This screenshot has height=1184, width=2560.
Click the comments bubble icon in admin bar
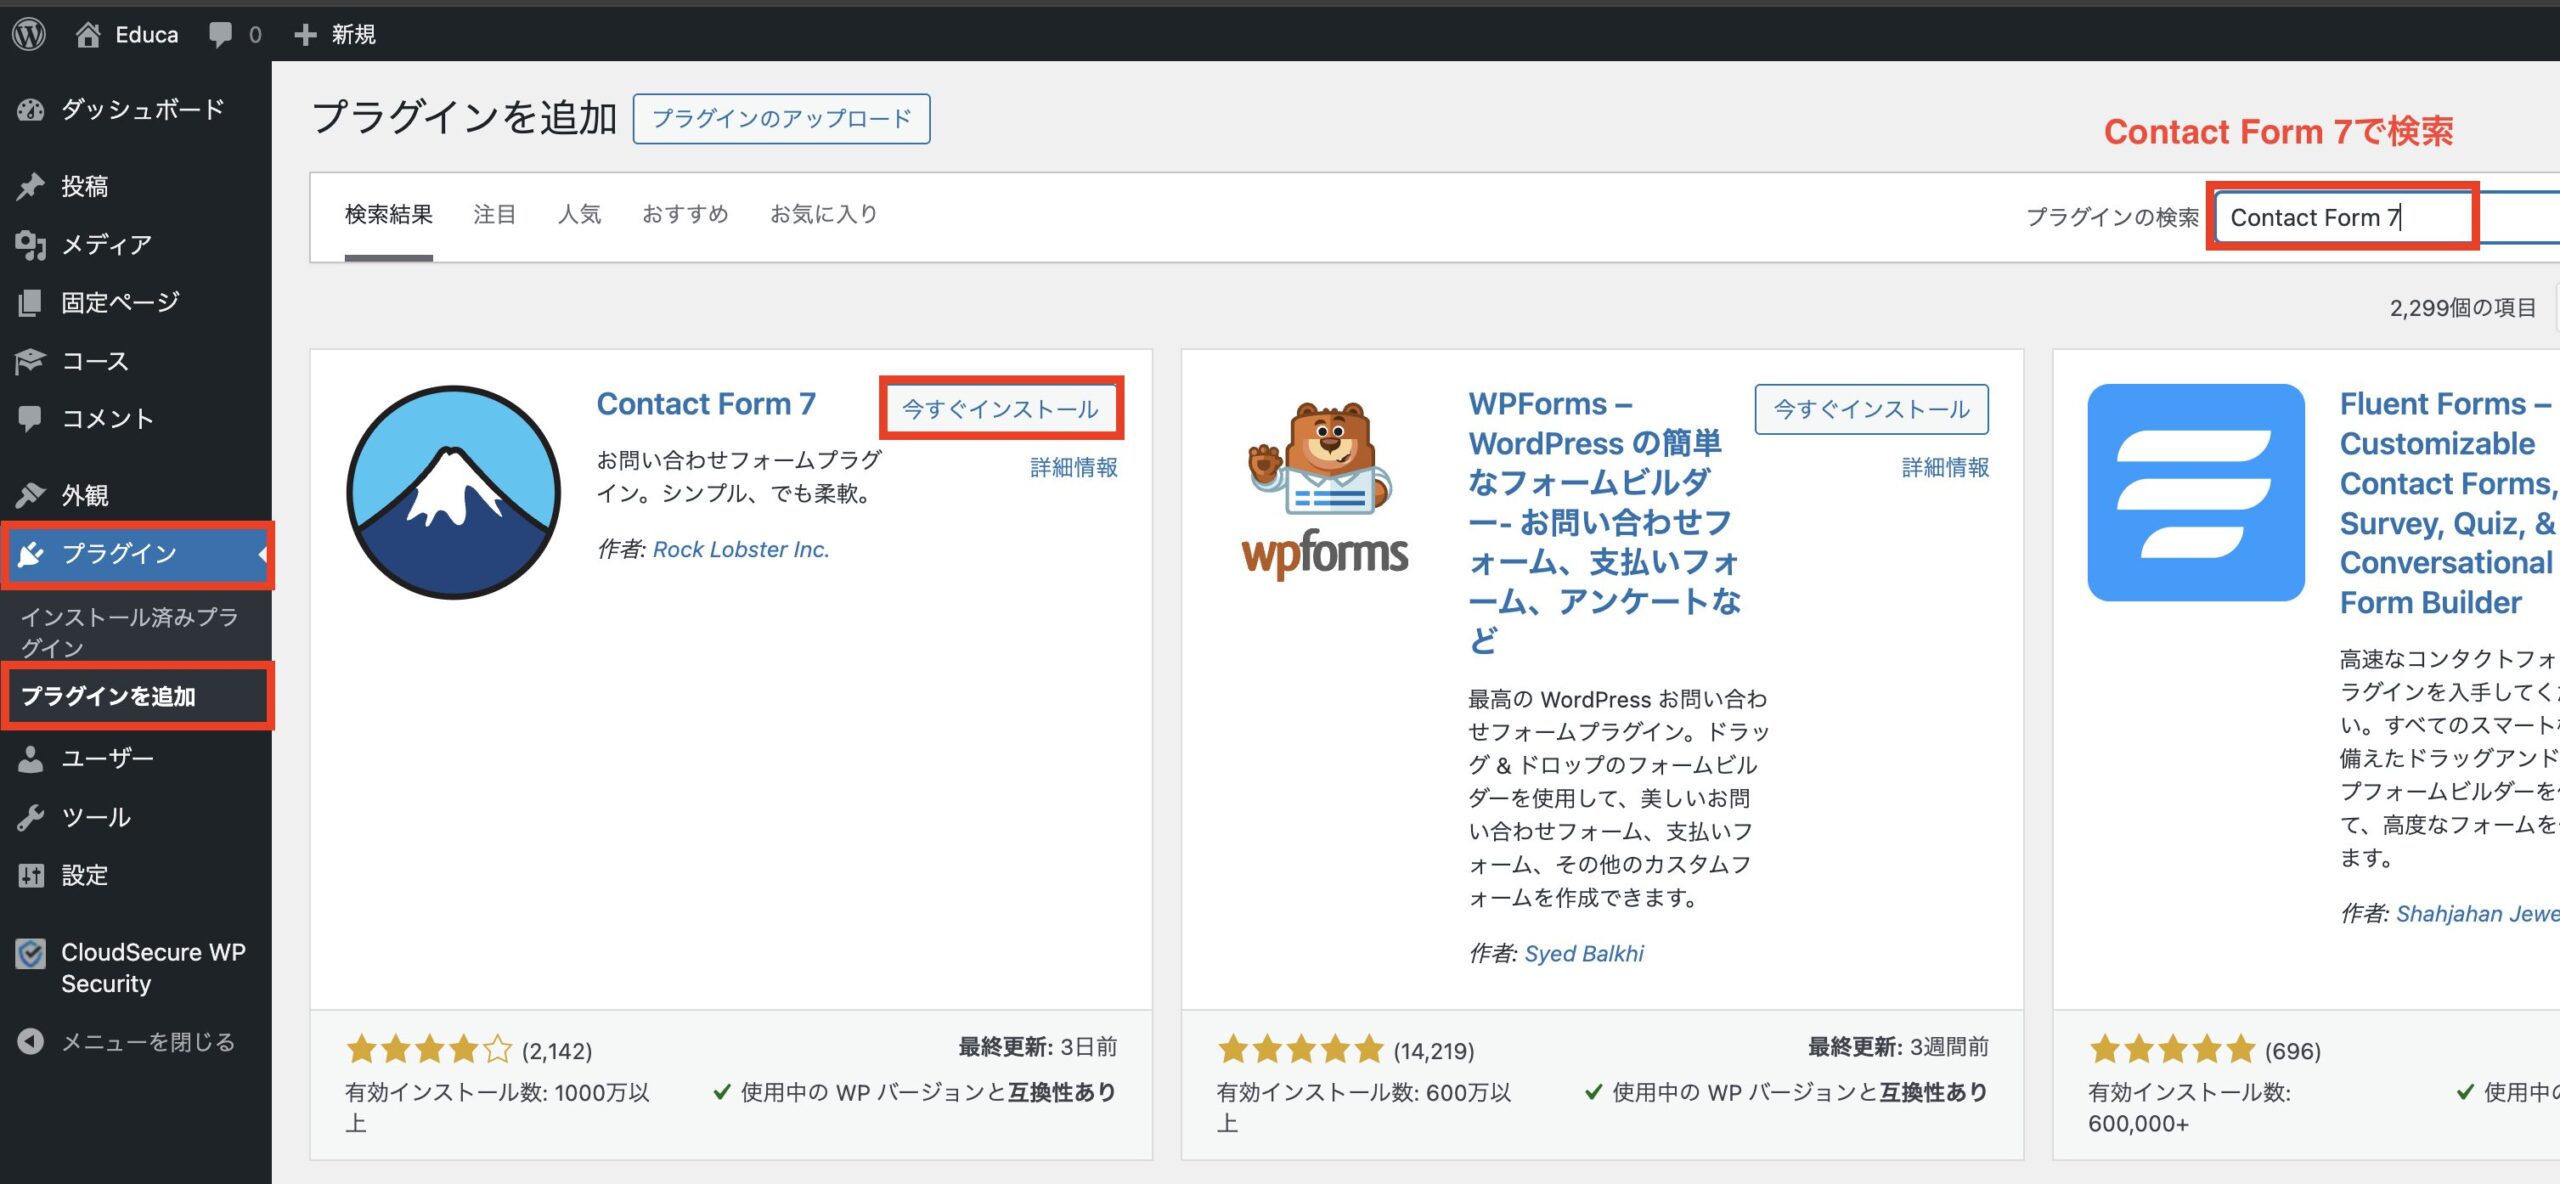click(220, 34)
